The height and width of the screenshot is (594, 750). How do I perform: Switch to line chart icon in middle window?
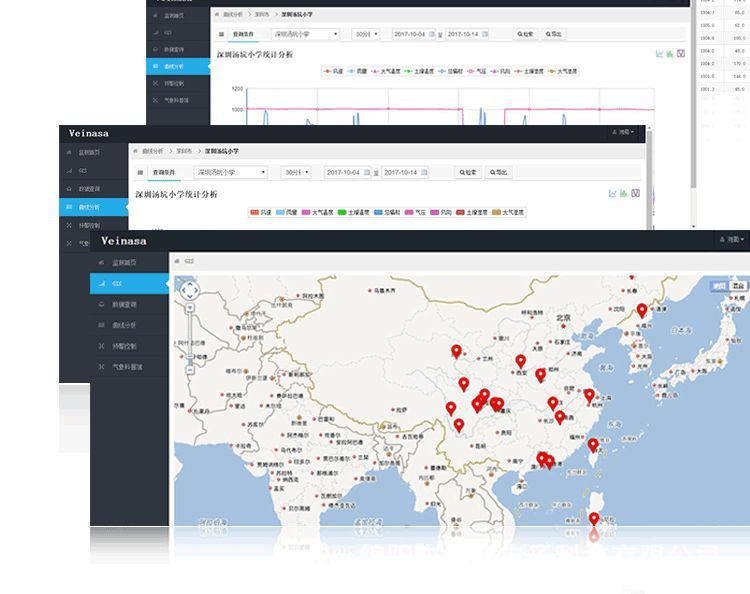pos(612,193)
